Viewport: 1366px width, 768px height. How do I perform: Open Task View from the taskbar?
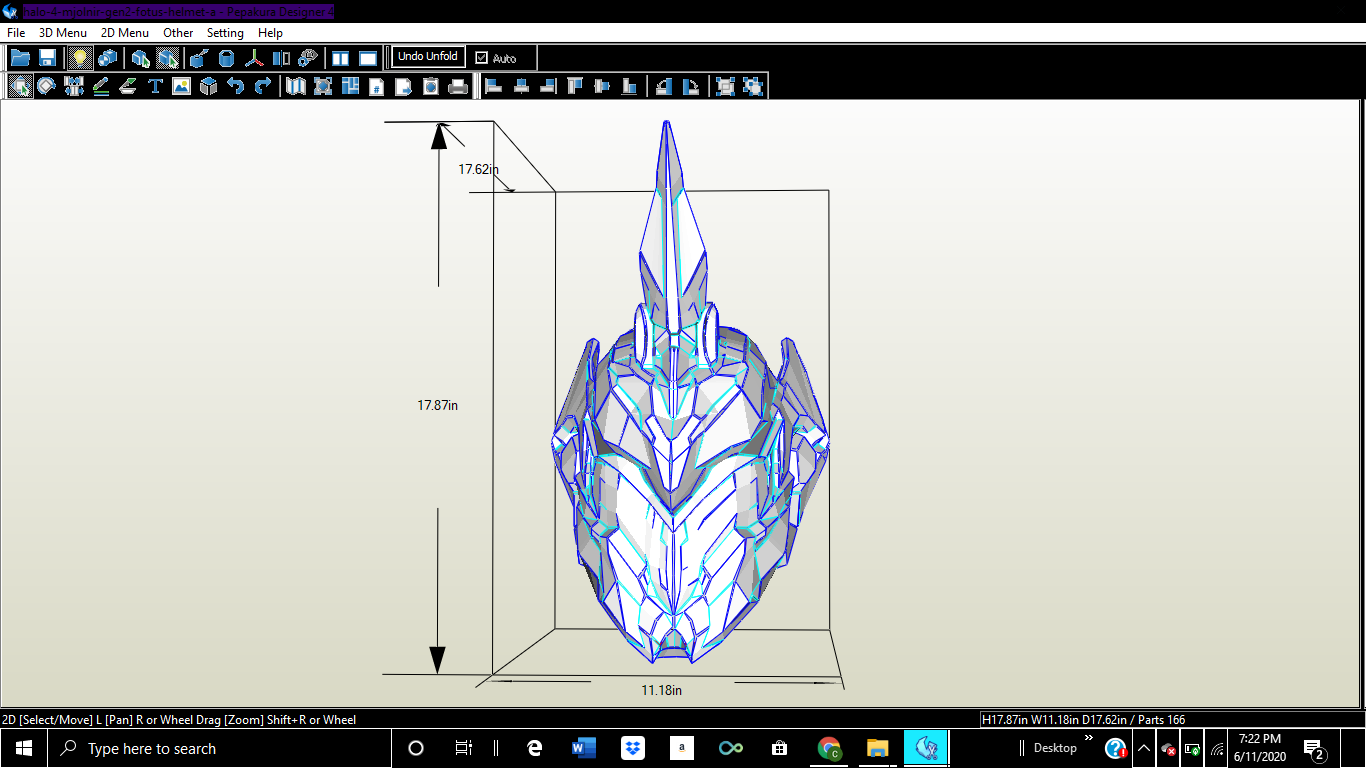pyautogui.click(x=463, y=748)
